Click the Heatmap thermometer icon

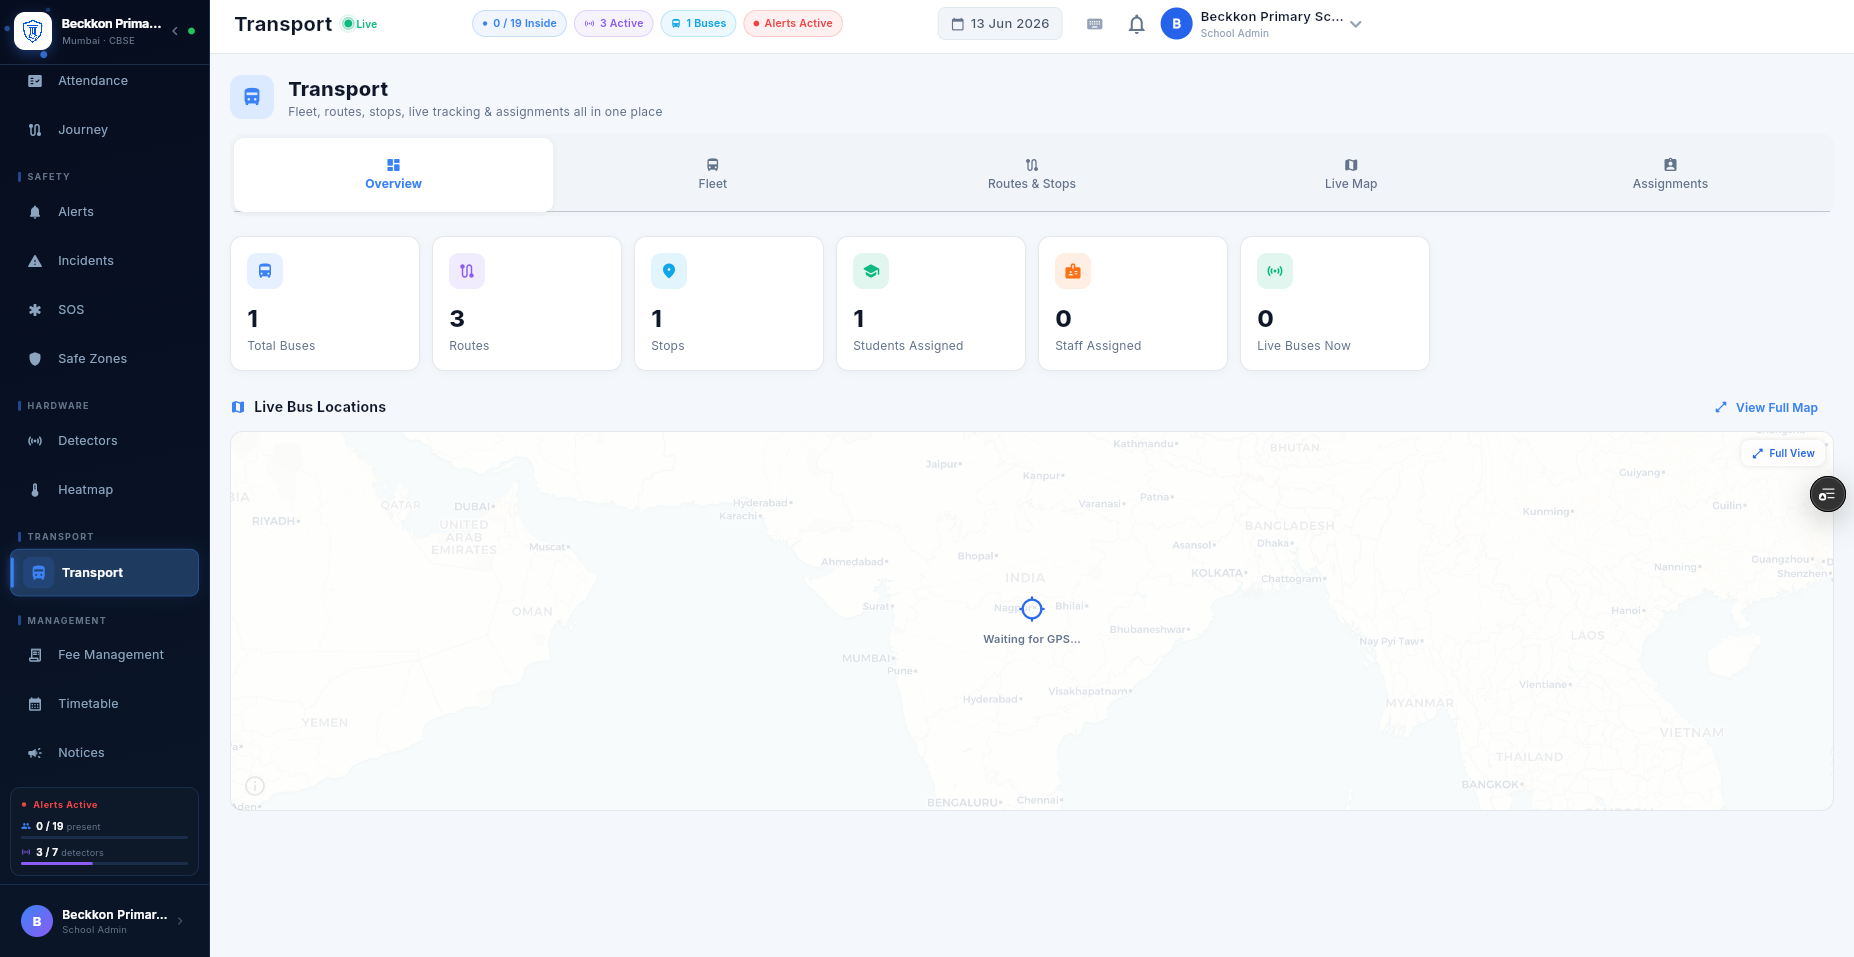point(35,490)
